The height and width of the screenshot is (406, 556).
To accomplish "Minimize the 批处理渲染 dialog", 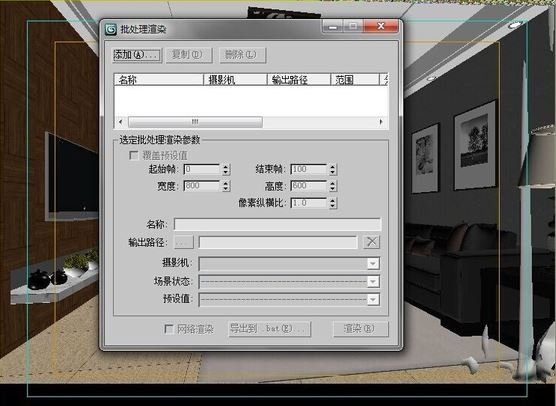I will pos(333,27).
